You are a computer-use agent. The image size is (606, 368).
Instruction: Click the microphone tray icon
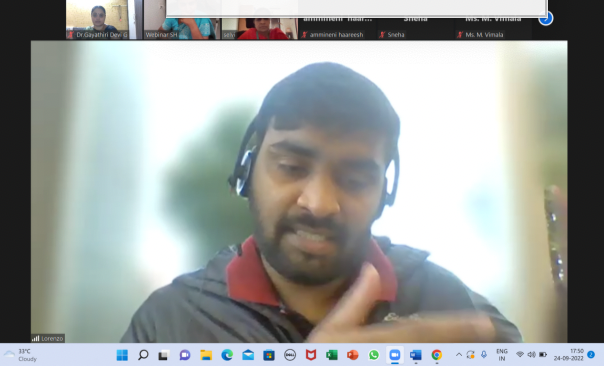coord(484,355)
